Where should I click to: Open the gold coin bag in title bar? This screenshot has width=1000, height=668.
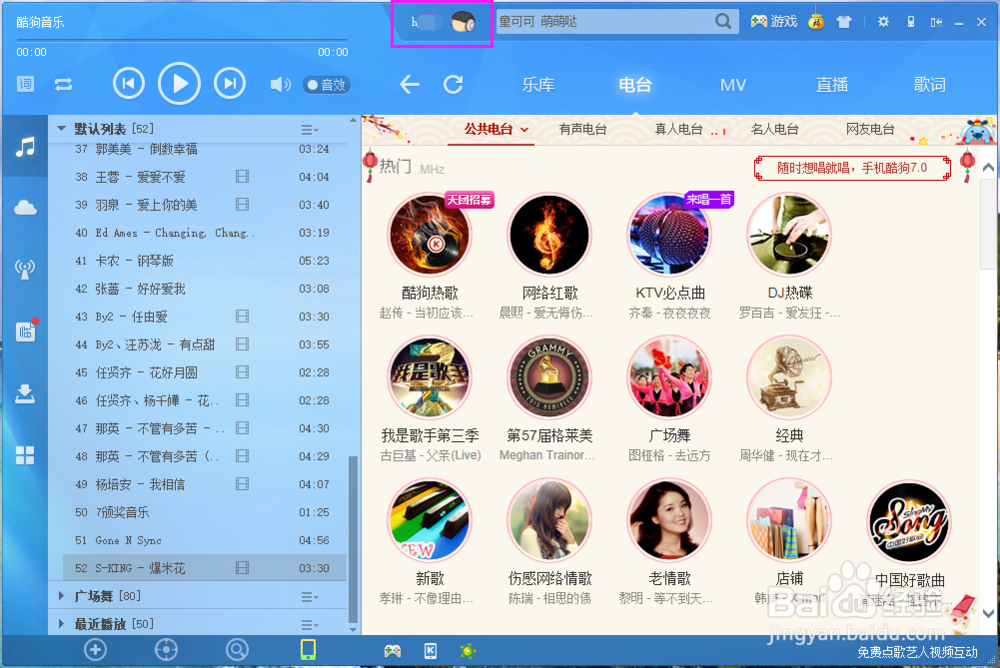click(816, 20)
